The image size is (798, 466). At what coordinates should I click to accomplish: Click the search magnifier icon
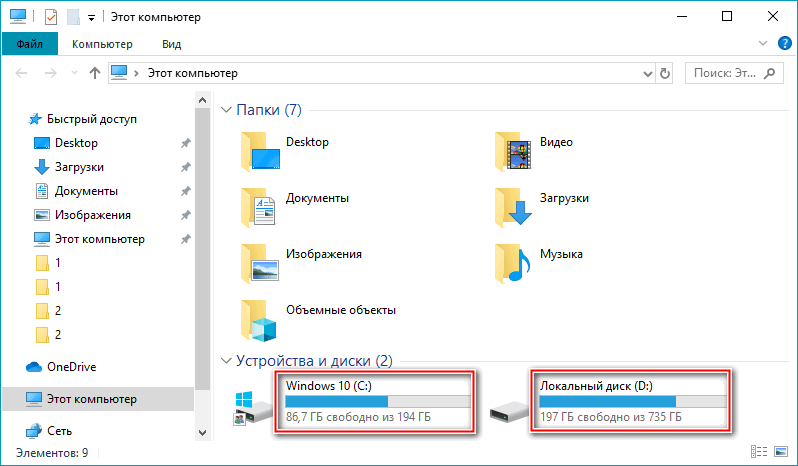770,73
